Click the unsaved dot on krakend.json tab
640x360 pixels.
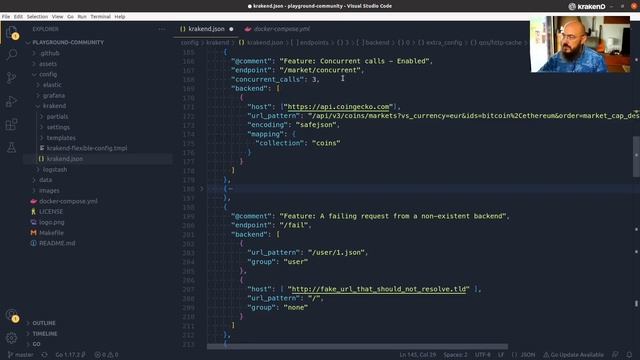point(231,29)
